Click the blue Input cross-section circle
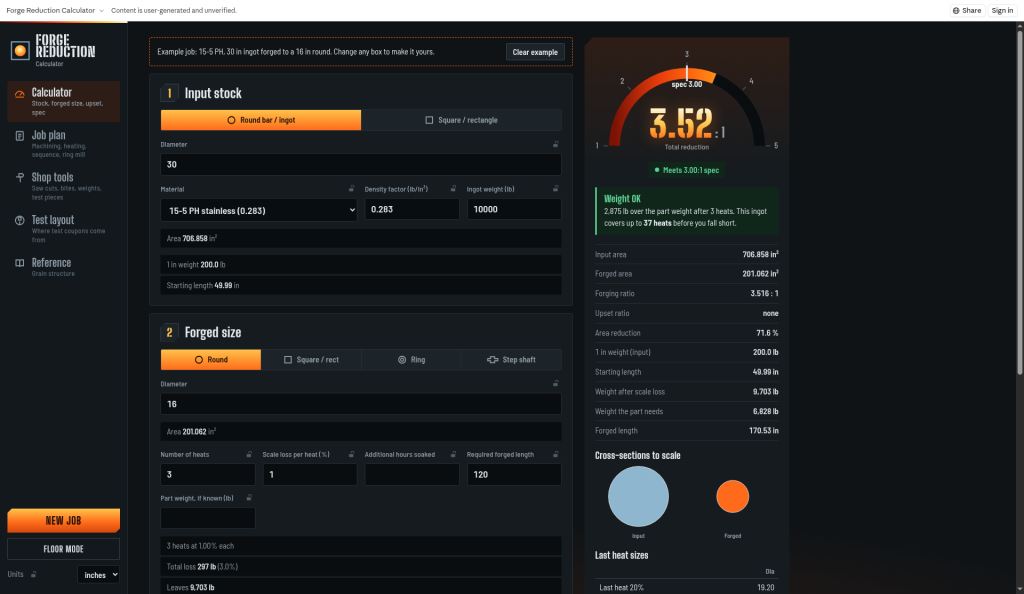 638,497
